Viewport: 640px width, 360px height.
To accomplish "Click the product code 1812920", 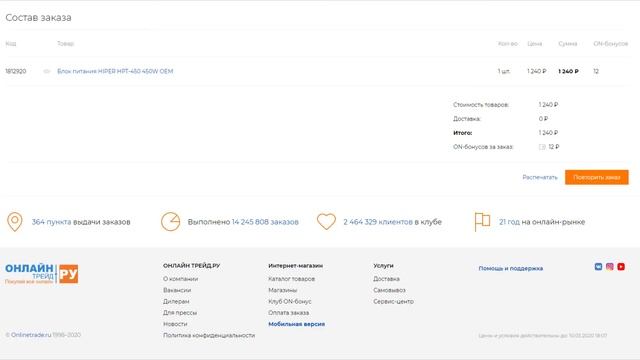I will point(16,71).
